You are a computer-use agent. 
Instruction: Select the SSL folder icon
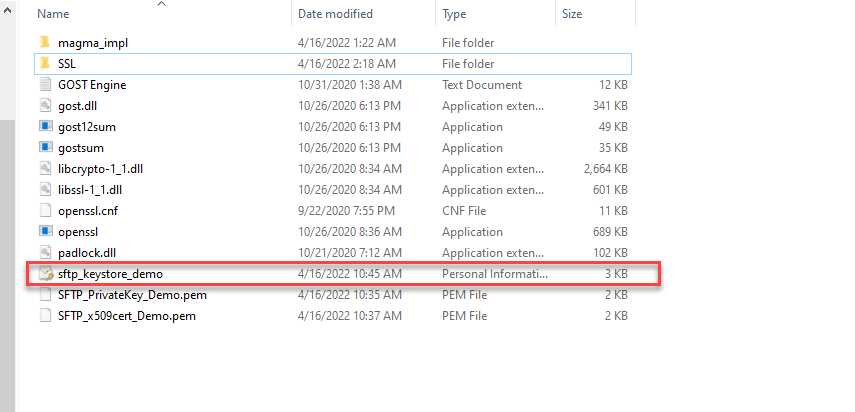(45, 64)
